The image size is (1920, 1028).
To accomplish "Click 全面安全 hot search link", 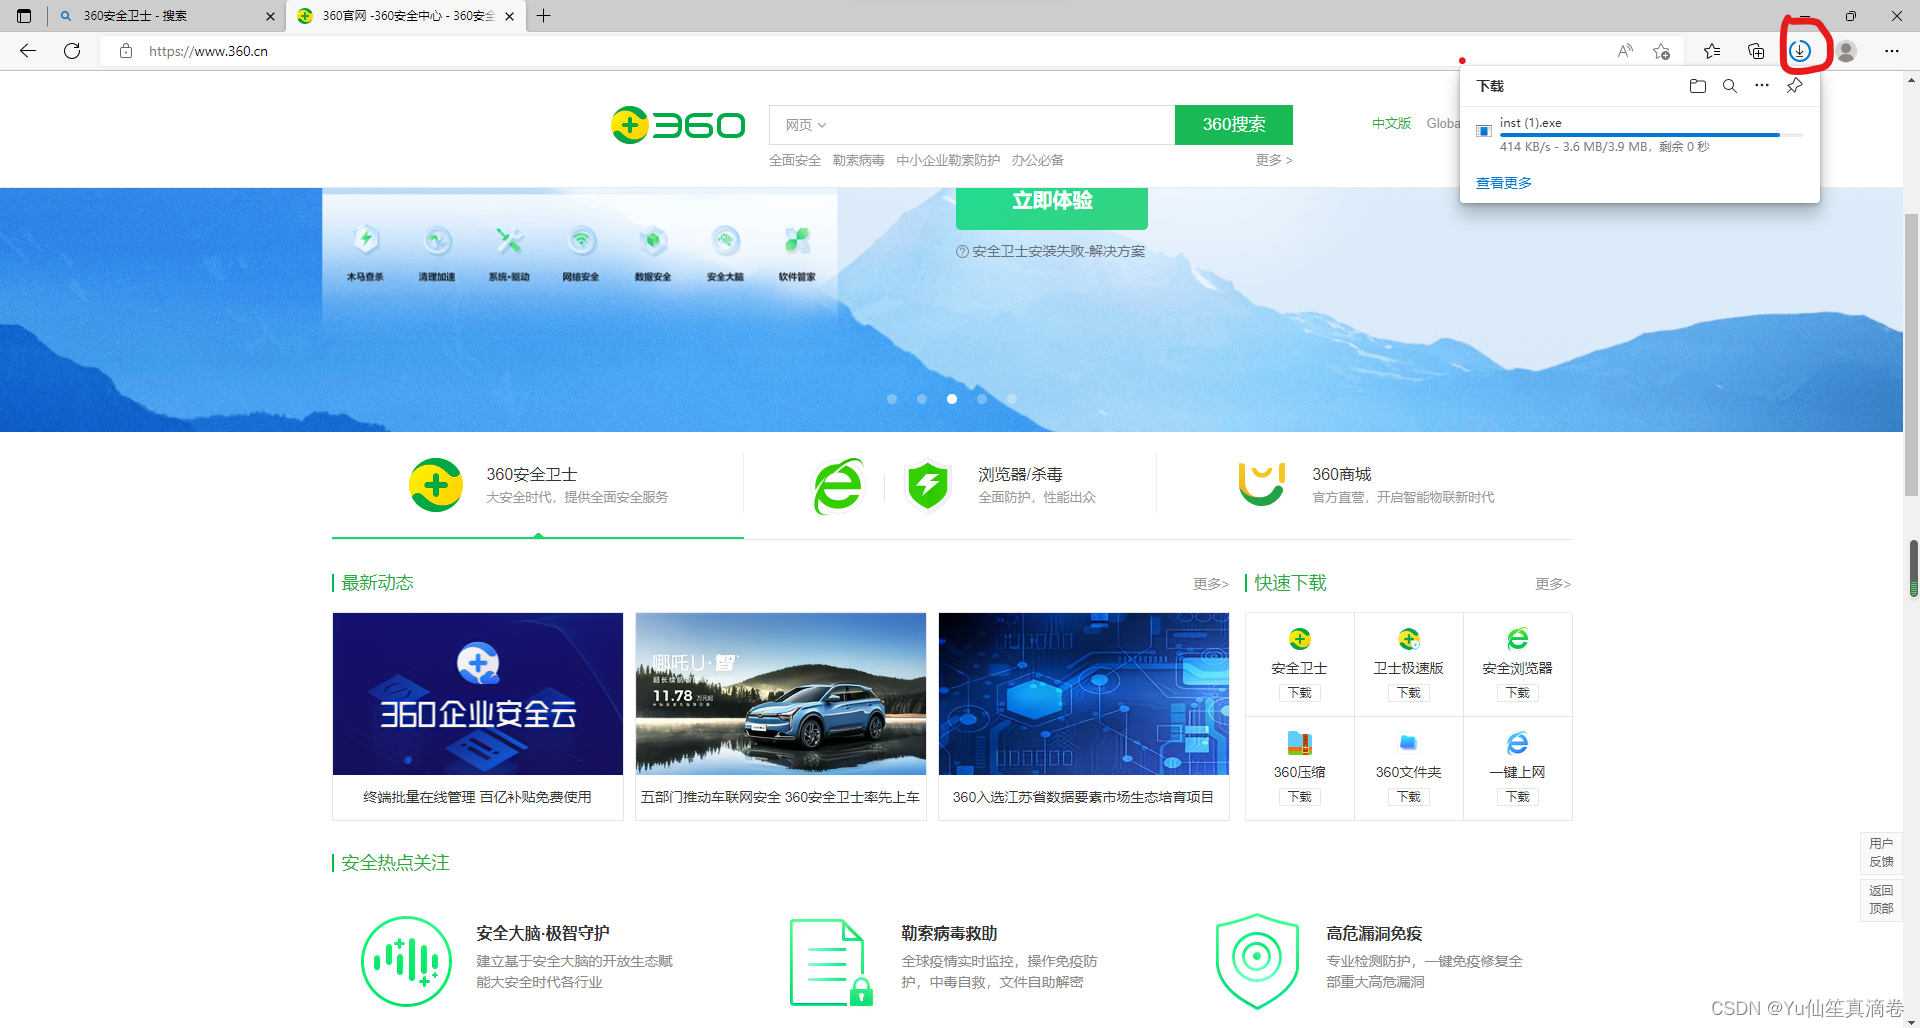I will (x=795, y=160).
